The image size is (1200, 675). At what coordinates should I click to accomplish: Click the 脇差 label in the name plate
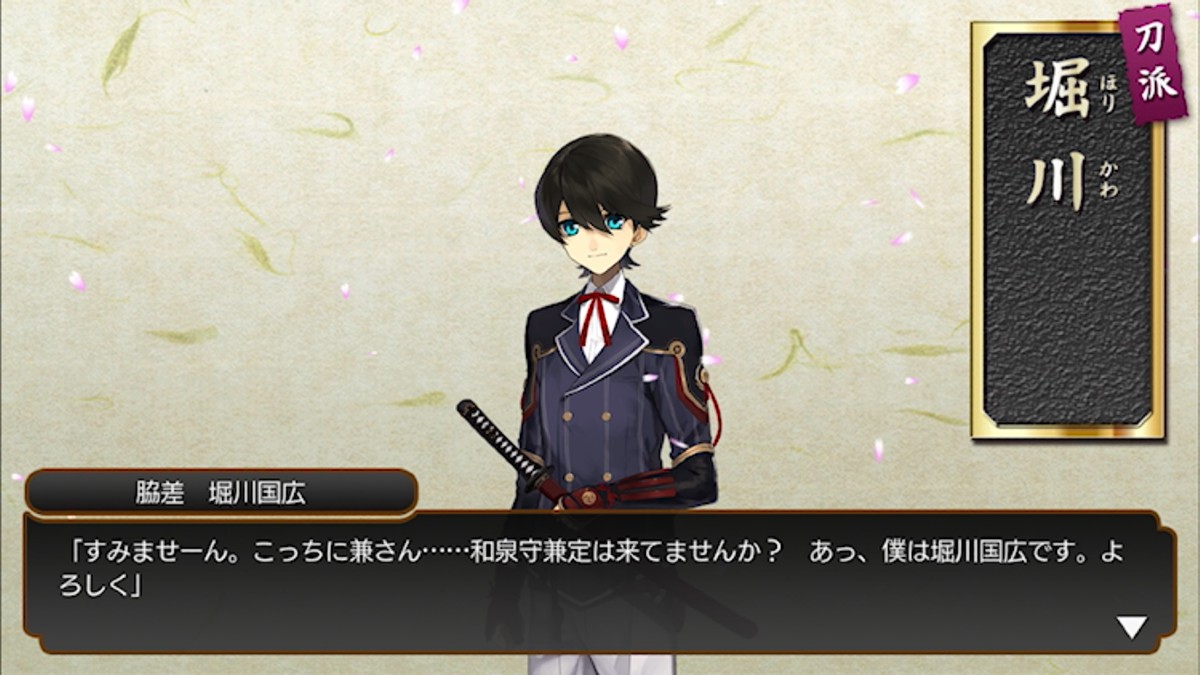click(155, 493)
